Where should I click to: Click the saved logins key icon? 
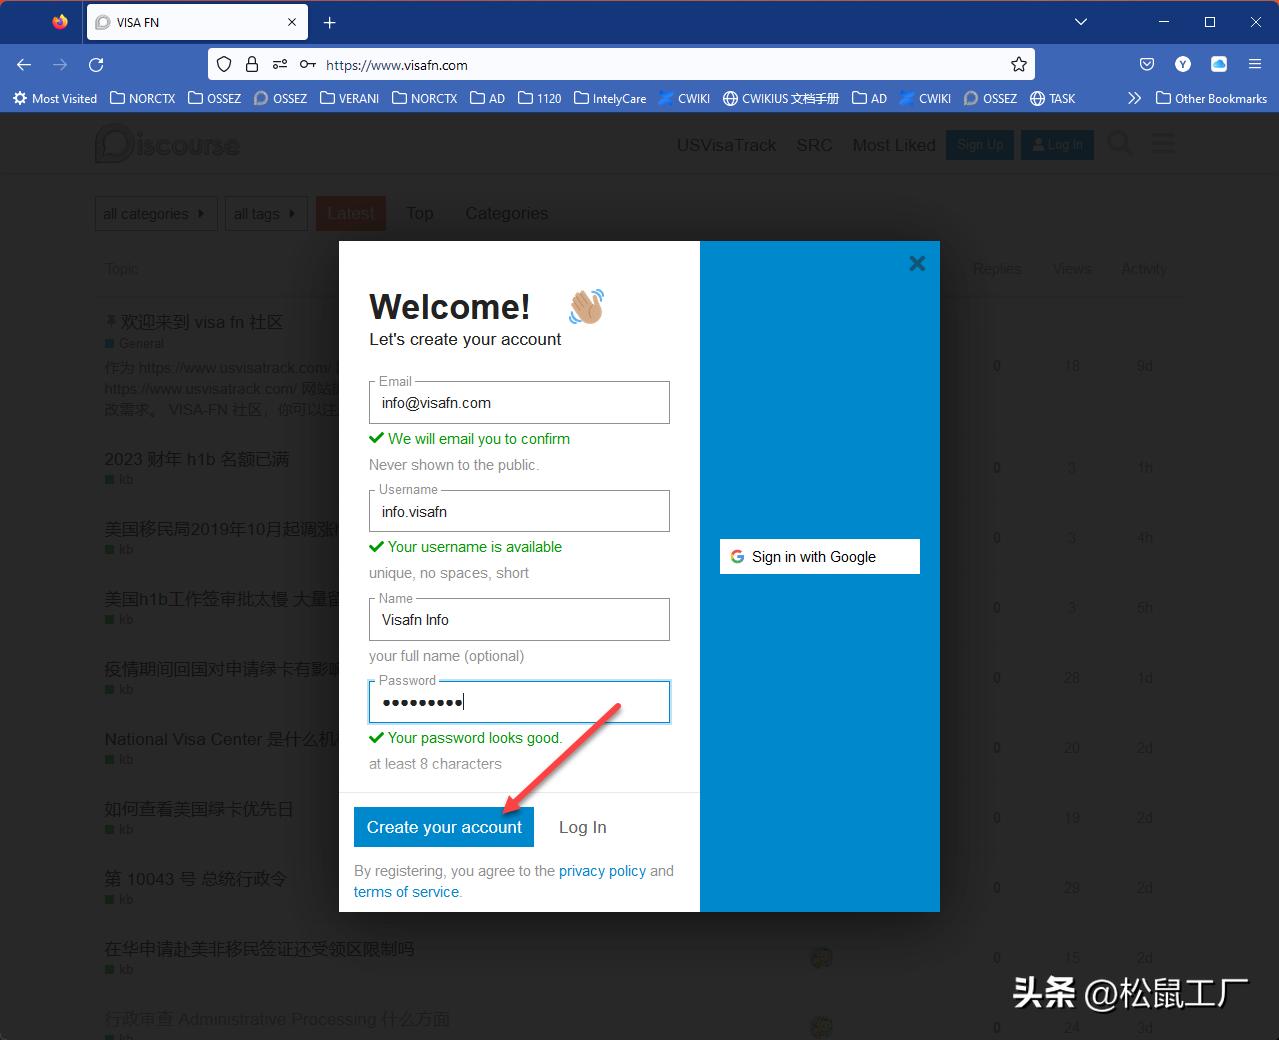click(x=306, y=64)
